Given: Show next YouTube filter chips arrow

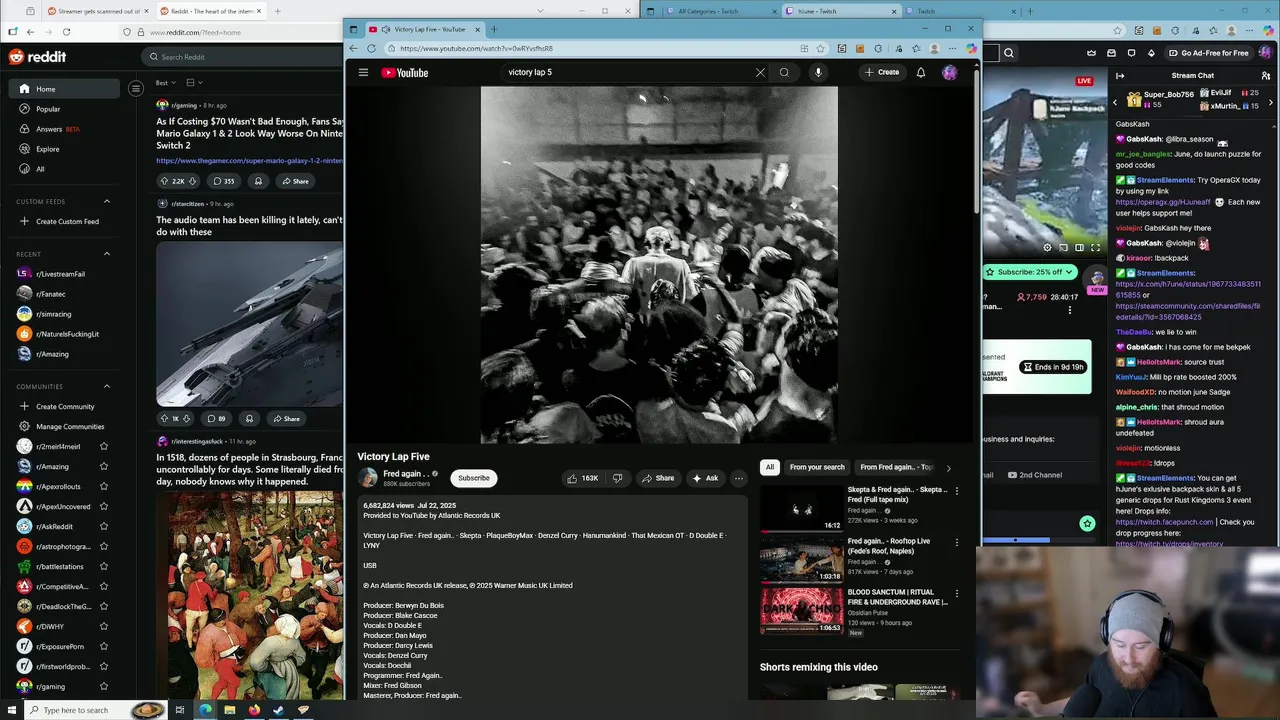Looking at the screenshot, I should pyautogui.click(x=949, y=468).
